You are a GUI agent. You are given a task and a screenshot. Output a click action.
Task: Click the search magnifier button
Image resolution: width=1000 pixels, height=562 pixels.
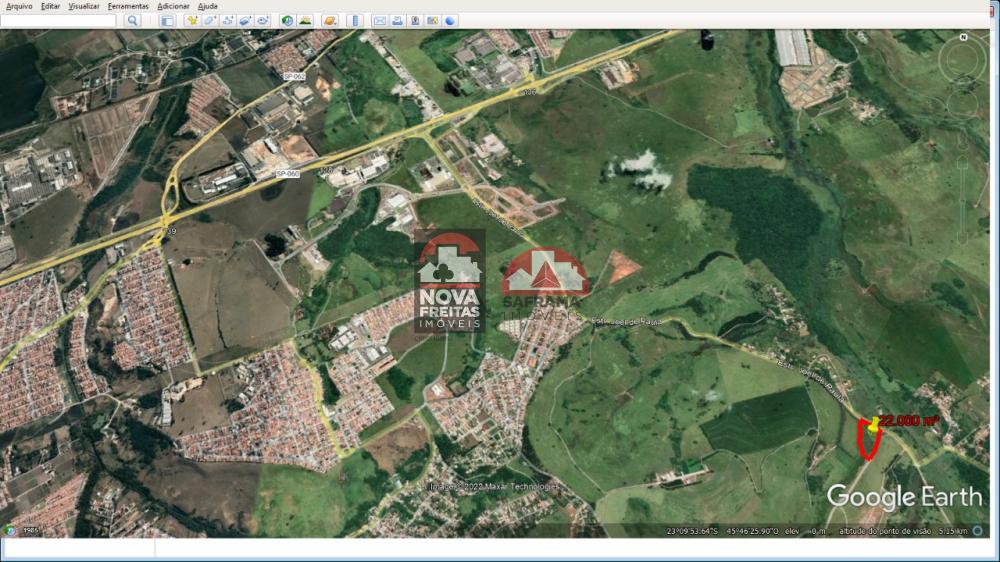click(132, 20)
